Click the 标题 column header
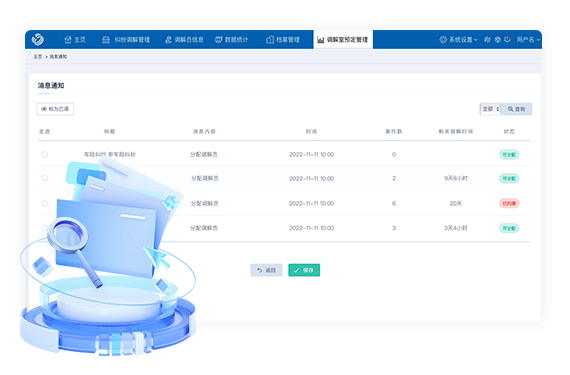Screen dimensions: 570x375 tap(109, 132)
